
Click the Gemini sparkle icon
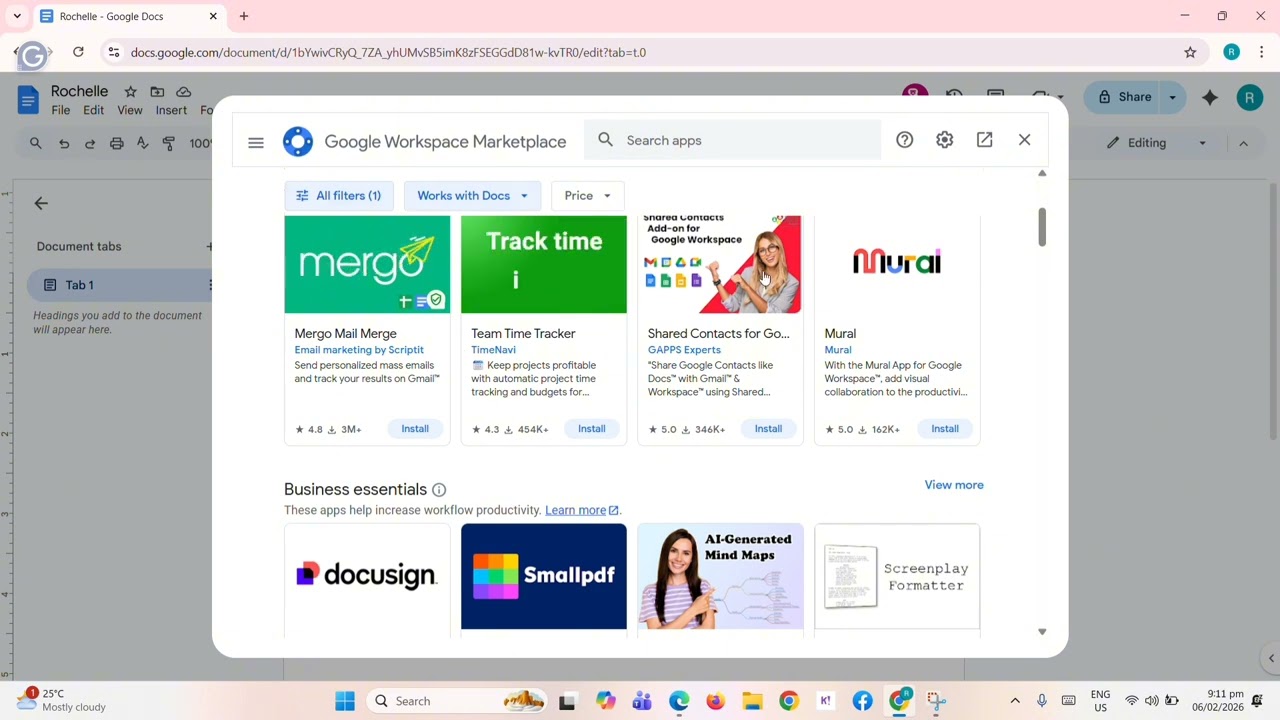click(x=1210, y=97)
